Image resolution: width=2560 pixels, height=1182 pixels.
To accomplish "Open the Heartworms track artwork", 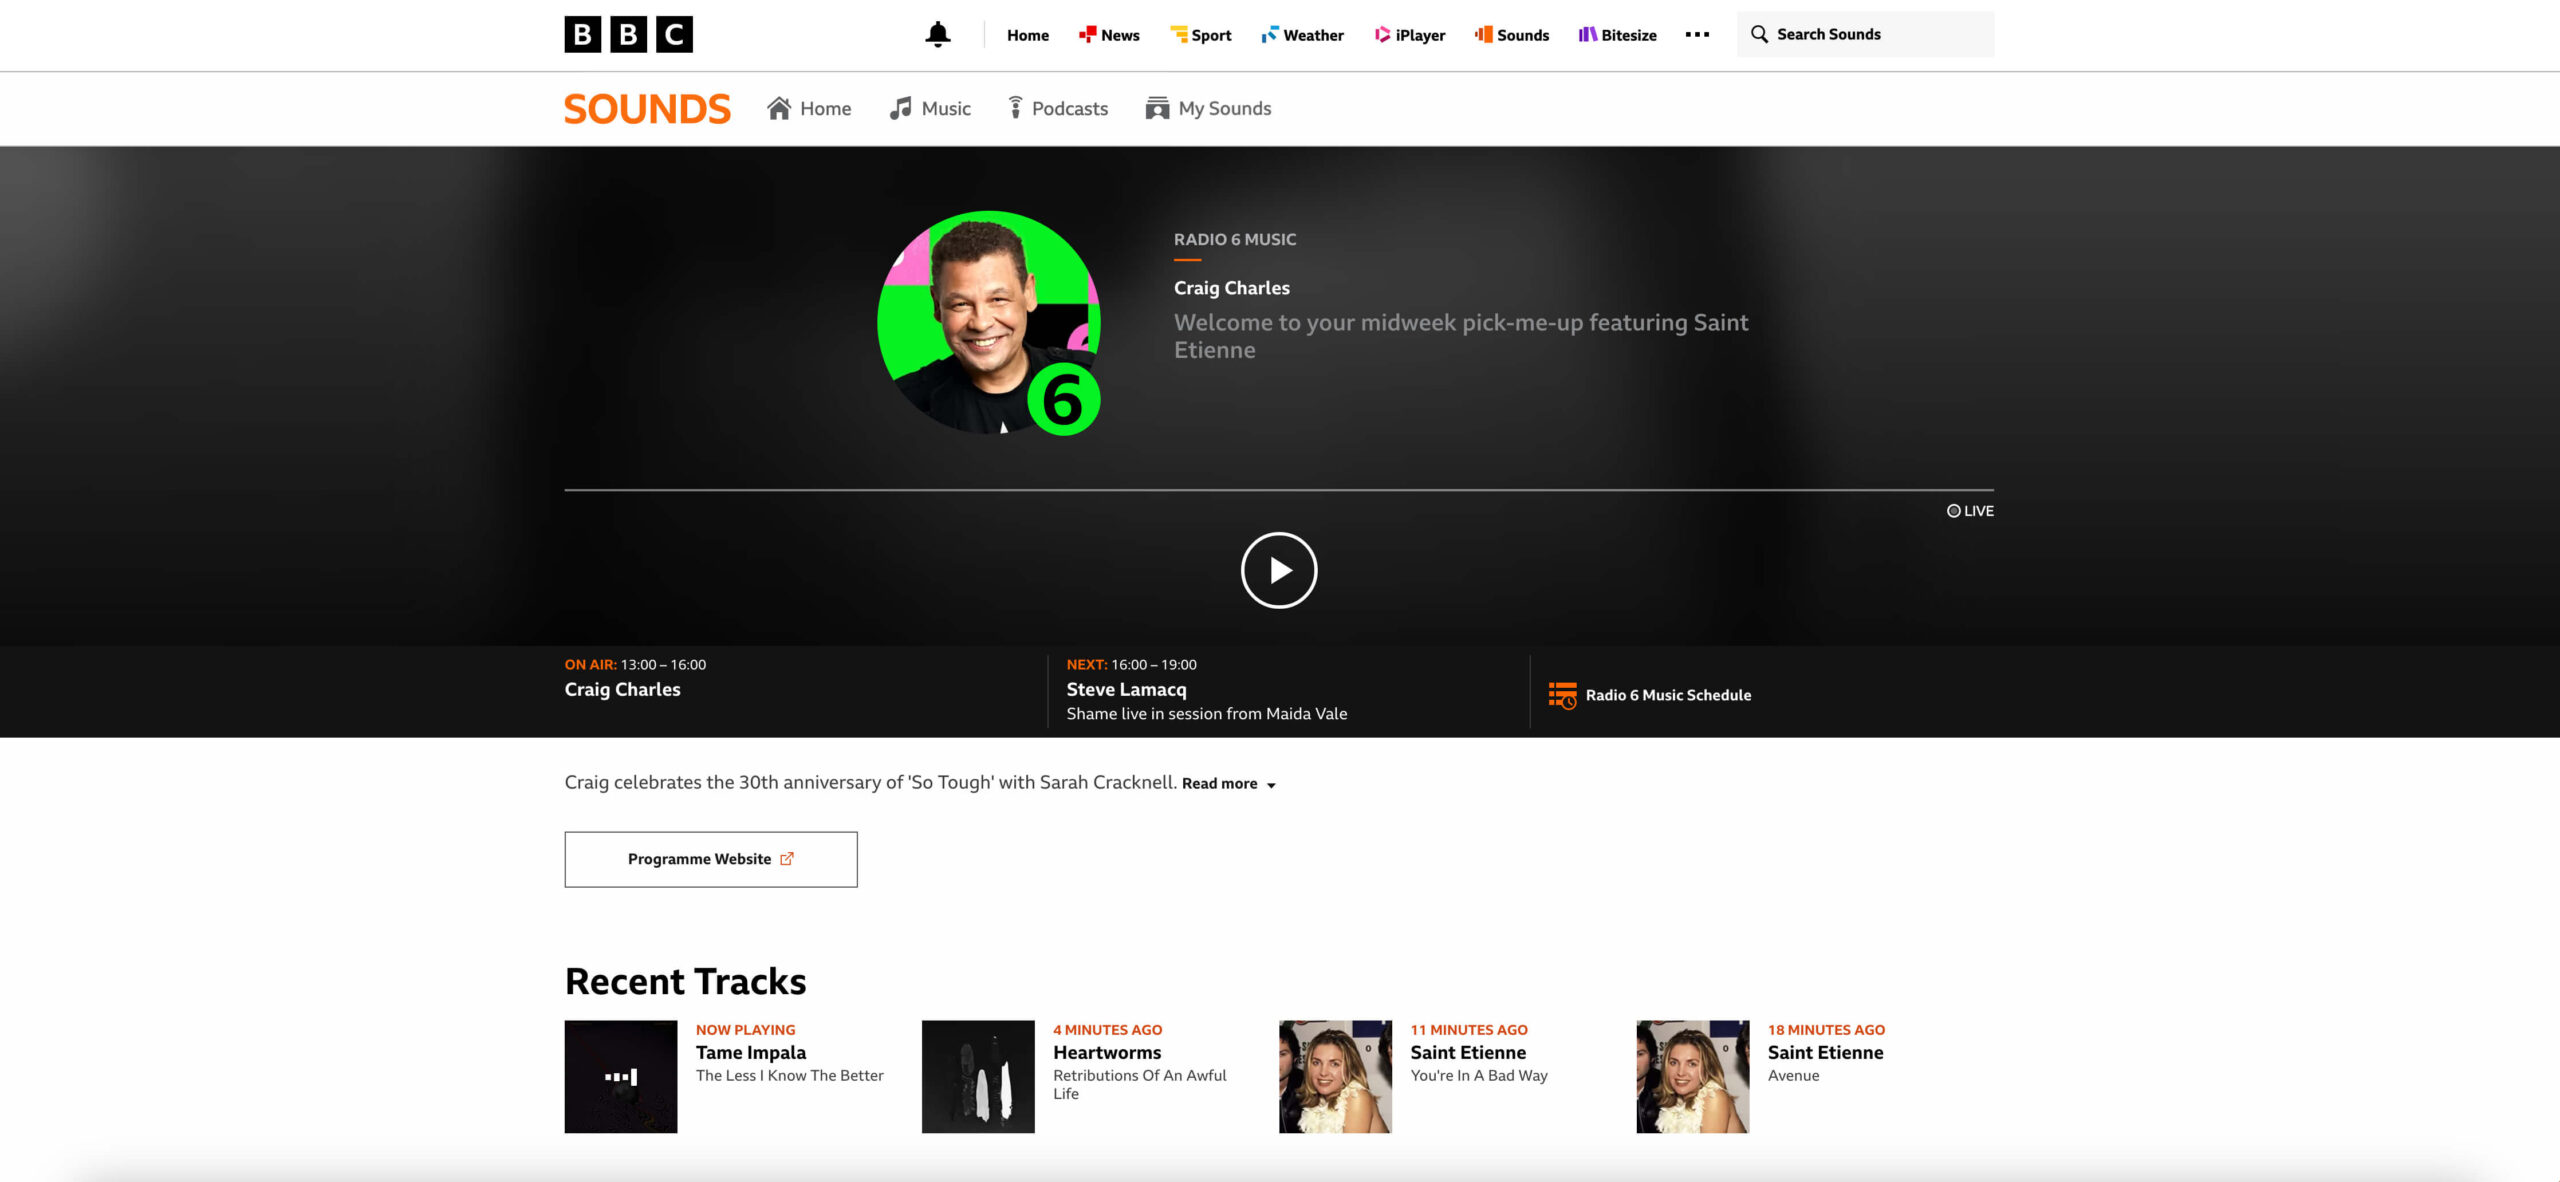I will click(x=978, y=1076).
